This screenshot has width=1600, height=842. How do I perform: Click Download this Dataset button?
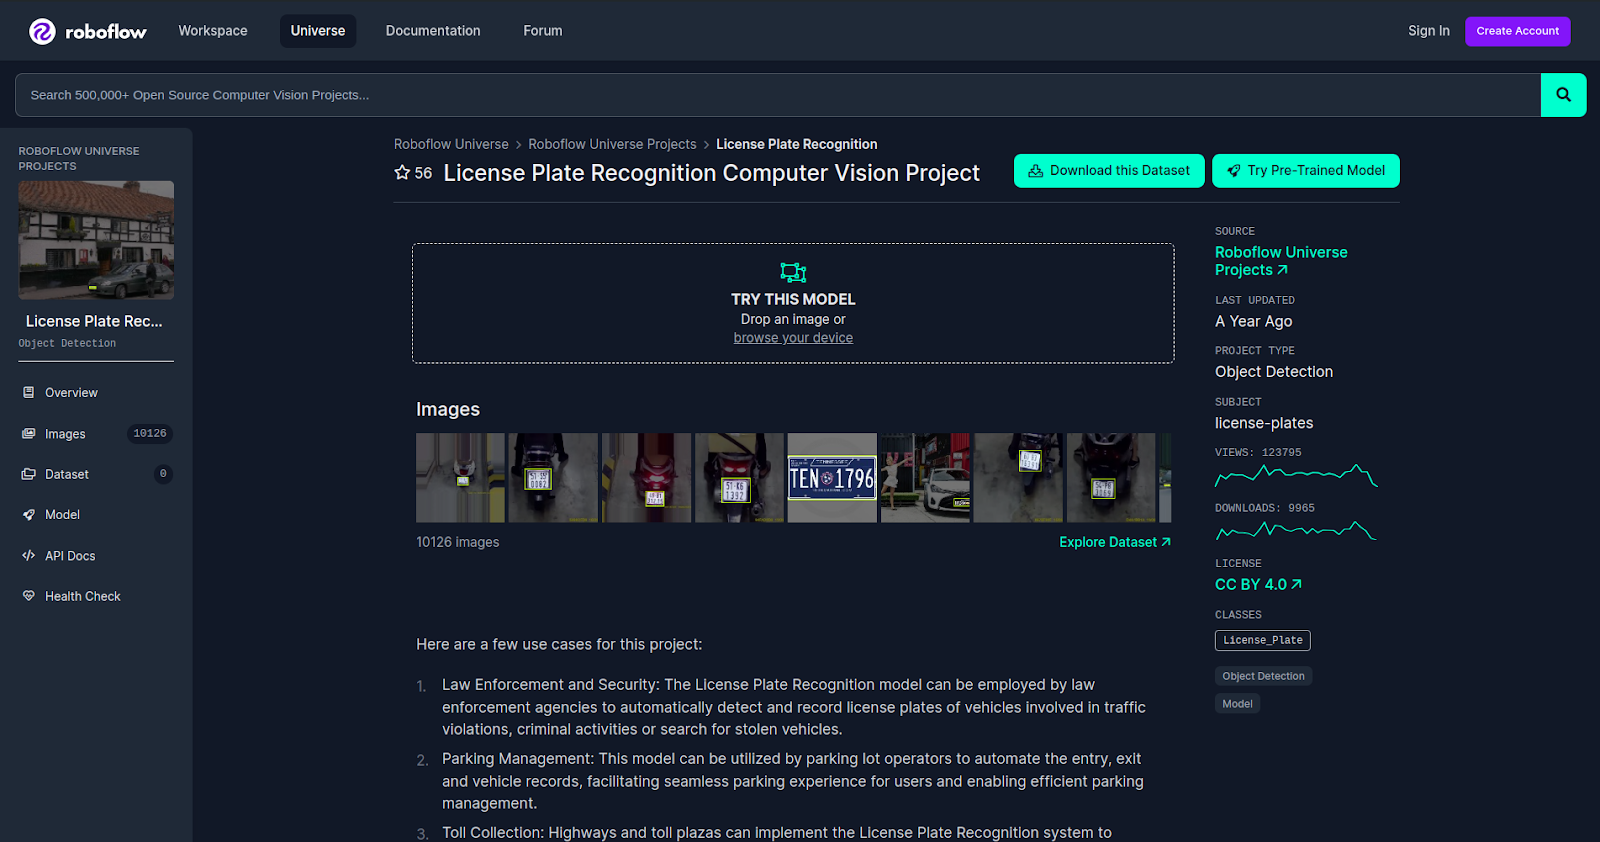[x=1109, y=171]
